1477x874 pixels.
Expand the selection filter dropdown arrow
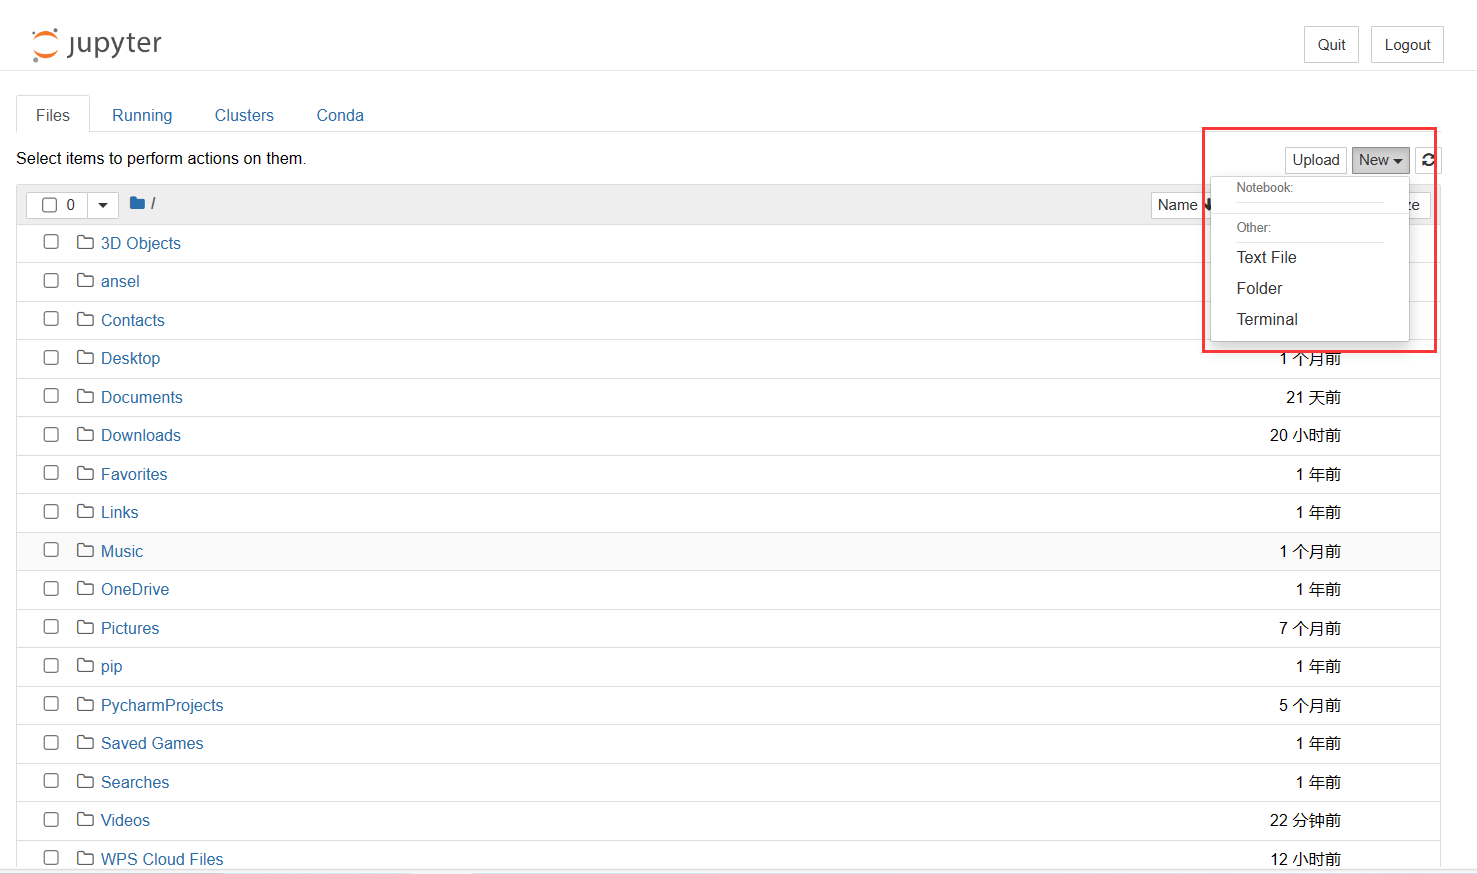[103, 205]
